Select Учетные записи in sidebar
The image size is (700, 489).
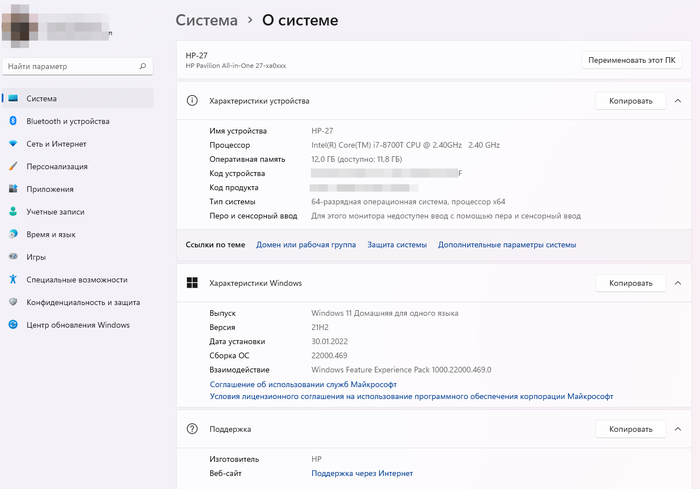pyautogui.click(x=77, y=212)
